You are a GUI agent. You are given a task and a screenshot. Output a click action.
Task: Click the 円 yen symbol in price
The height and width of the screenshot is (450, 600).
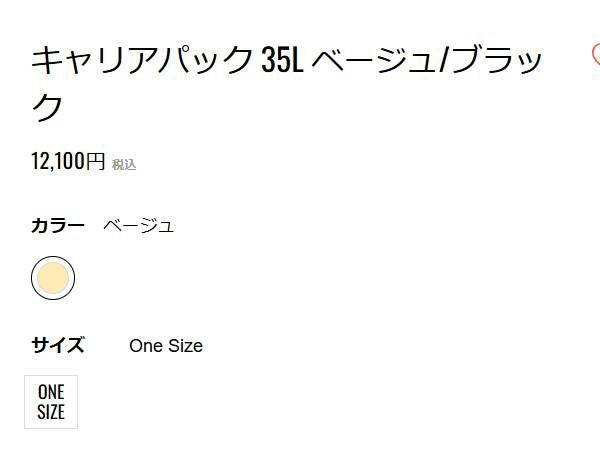(95, 161)
